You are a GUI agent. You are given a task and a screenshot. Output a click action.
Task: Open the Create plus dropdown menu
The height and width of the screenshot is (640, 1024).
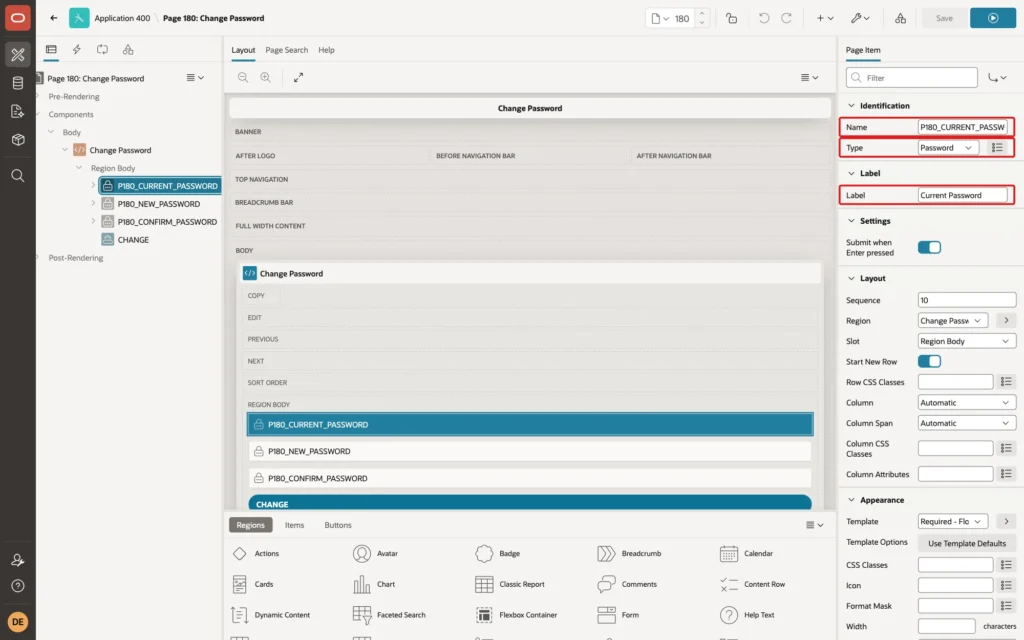pos(825,18)
